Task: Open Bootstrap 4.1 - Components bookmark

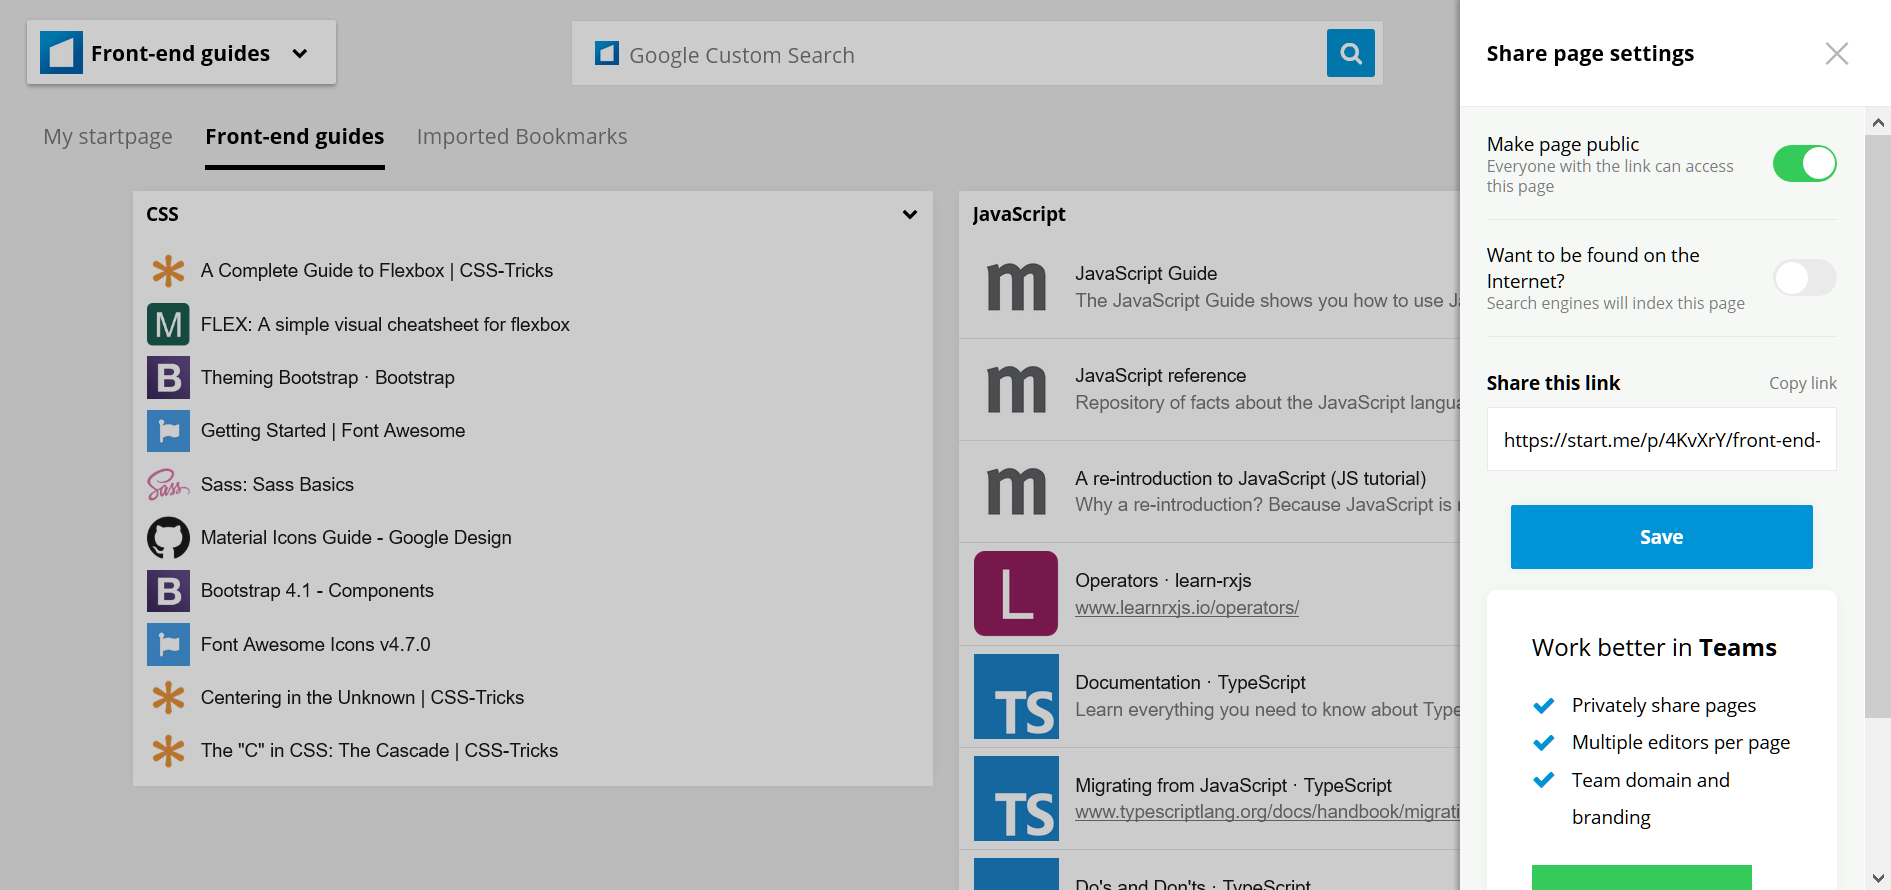Action: point(317,591)
